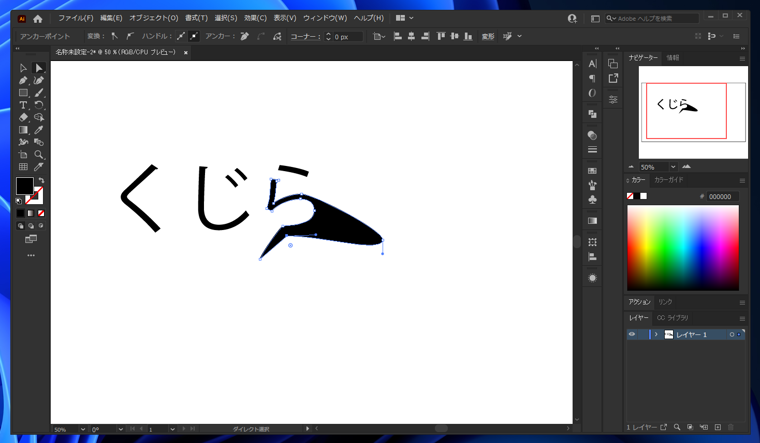Select the Blend tool
The width and height of the screenshot is (760, 443).
pos(39,142)
